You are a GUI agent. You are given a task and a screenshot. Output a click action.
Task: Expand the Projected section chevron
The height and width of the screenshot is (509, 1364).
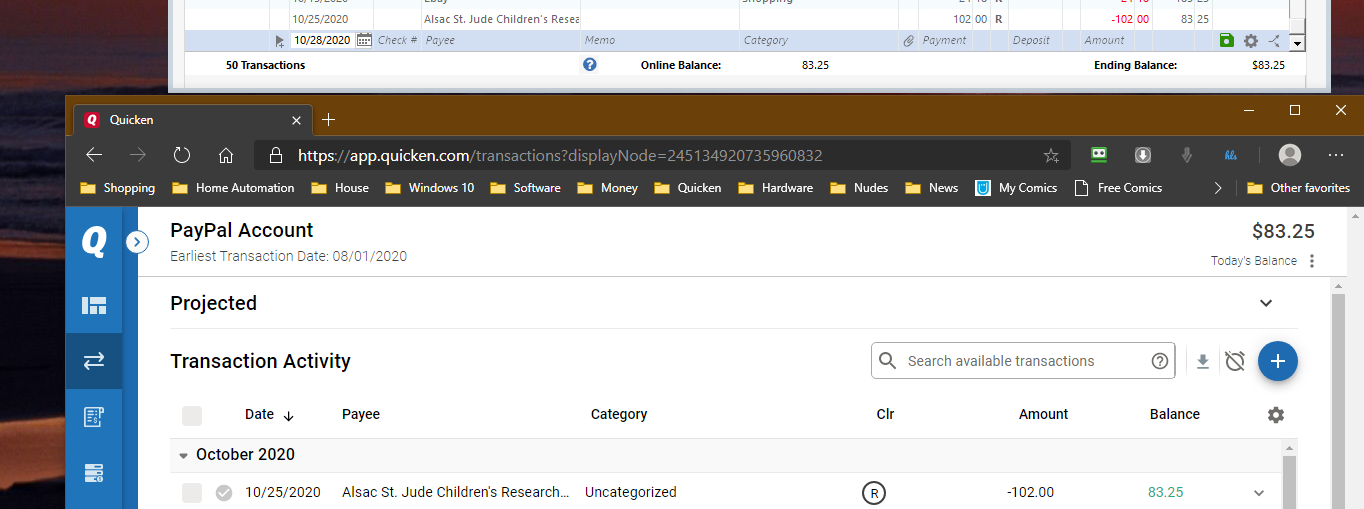[x=1266, y=303]
